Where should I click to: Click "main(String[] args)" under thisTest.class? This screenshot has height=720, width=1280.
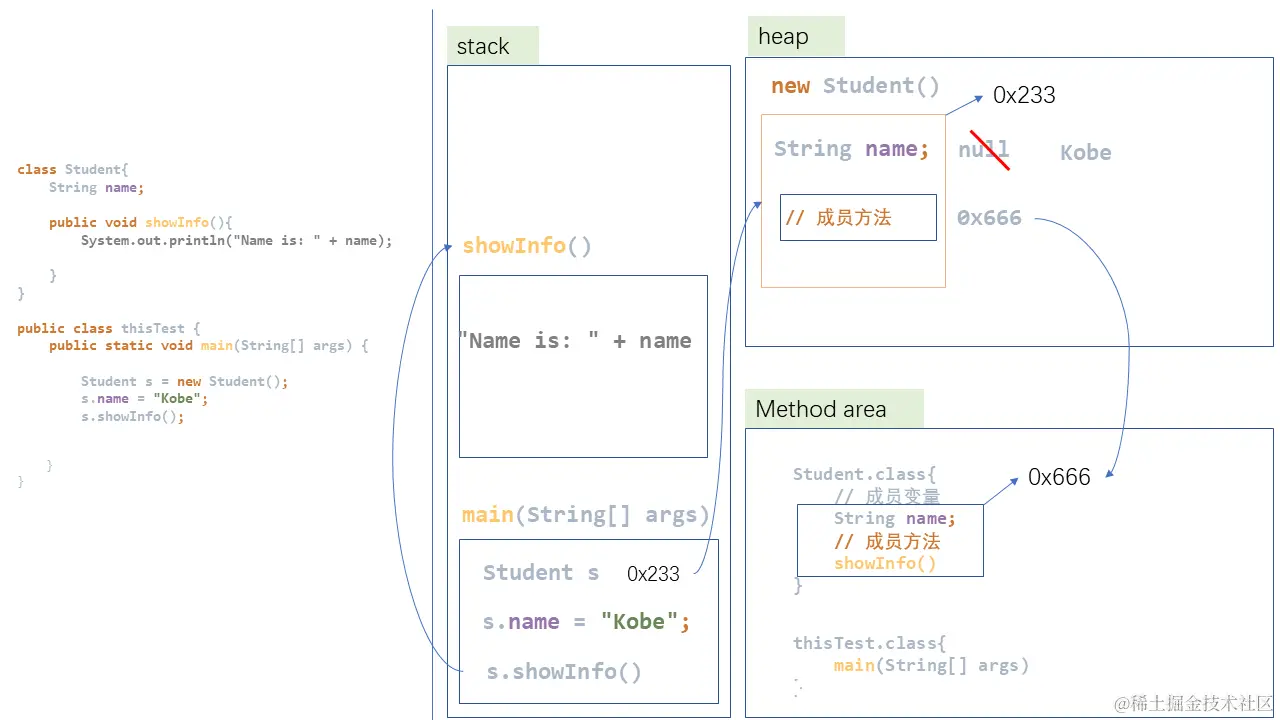click(x=931, y=665)
